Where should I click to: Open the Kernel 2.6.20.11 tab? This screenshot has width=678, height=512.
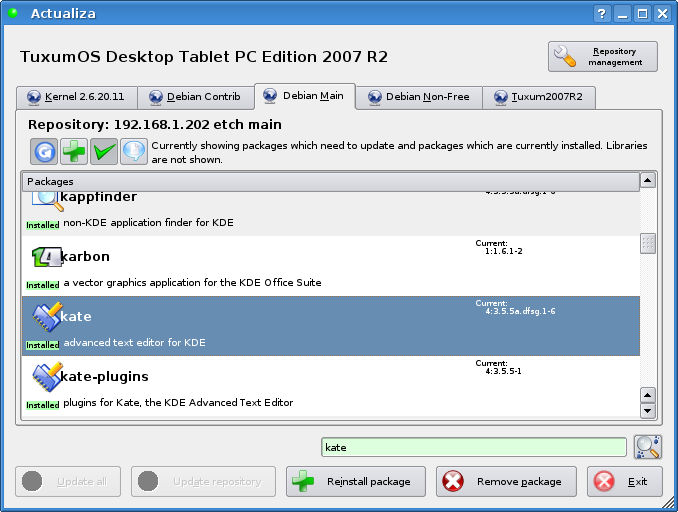tap(77, 97)
